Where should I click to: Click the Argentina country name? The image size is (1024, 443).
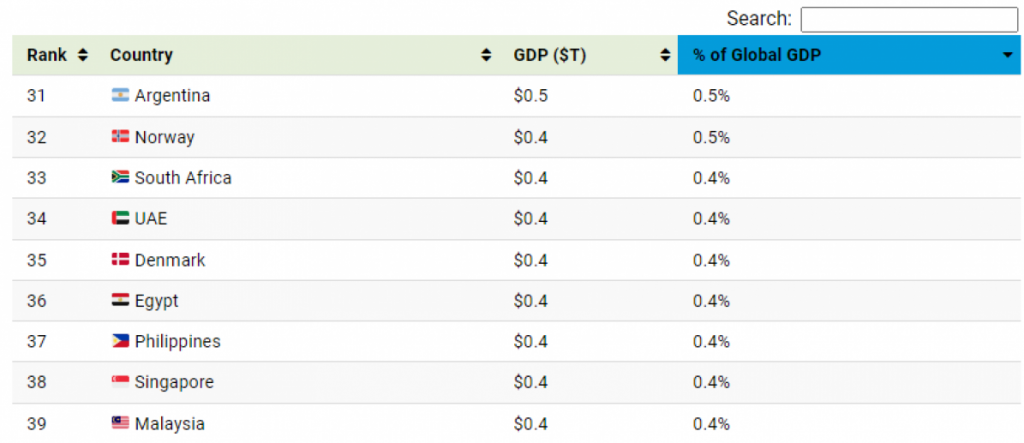point(172,96)
